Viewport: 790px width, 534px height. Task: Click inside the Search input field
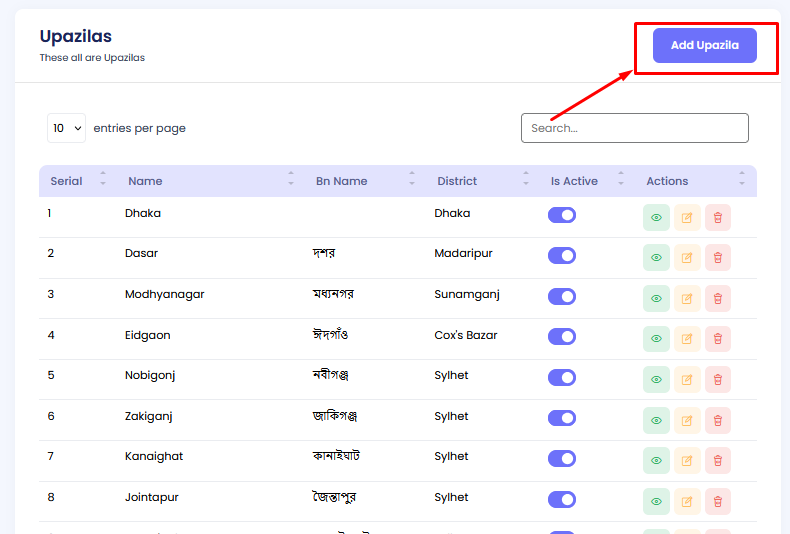(x=634, y=128)
